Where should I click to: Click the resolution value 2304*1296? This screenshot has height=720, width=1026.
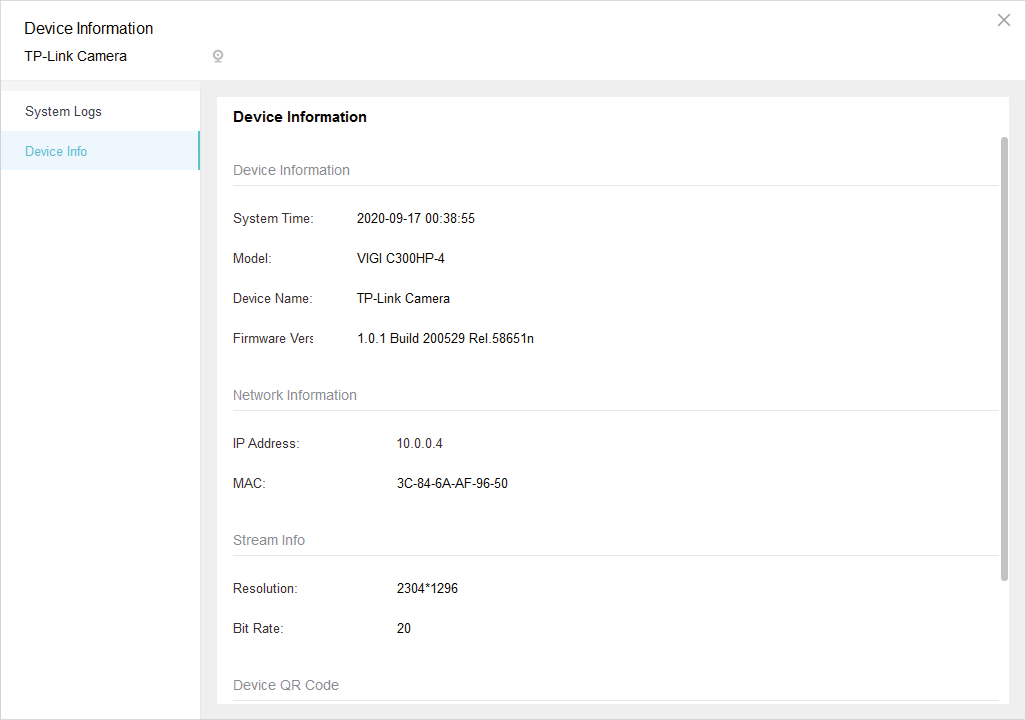click(427, 588)
